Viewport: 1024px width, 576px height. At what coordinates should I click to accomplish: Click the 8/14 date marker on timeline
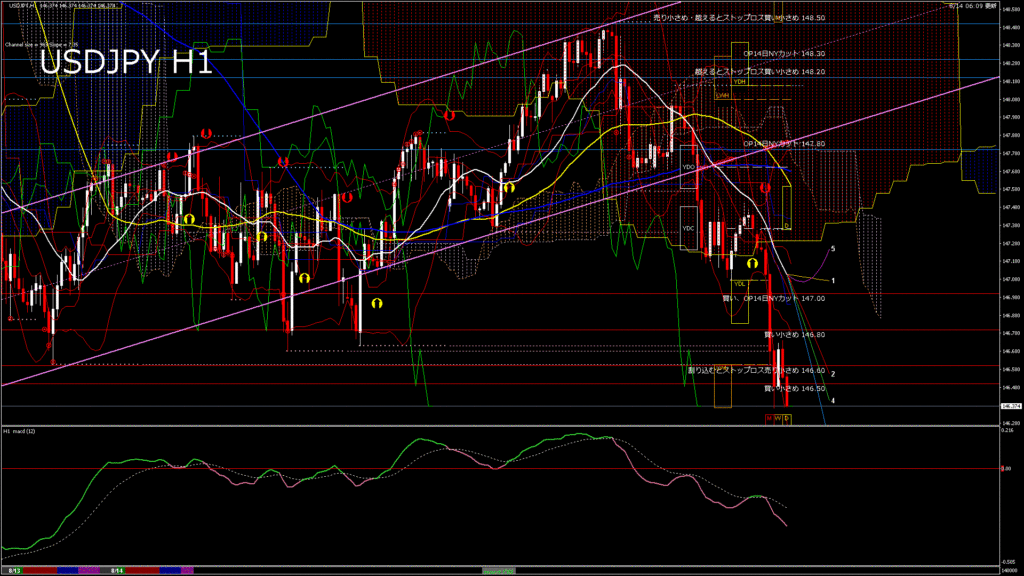pyautogui.click(x=117, y=569)
